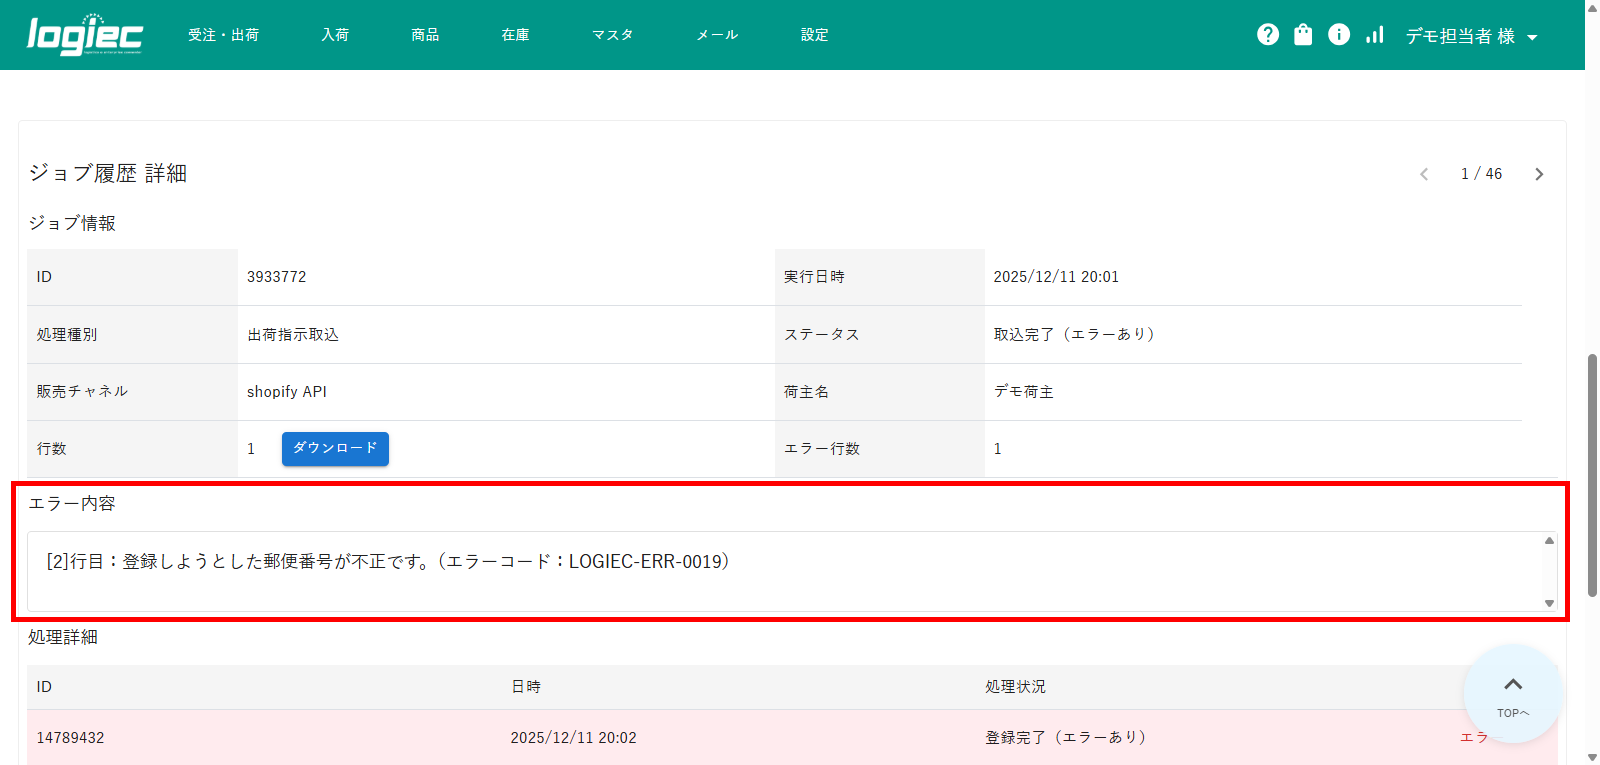Select process detail row 14789432
Image resolution: width=1600 pixels, height=765 pixels.
(70, 738)
